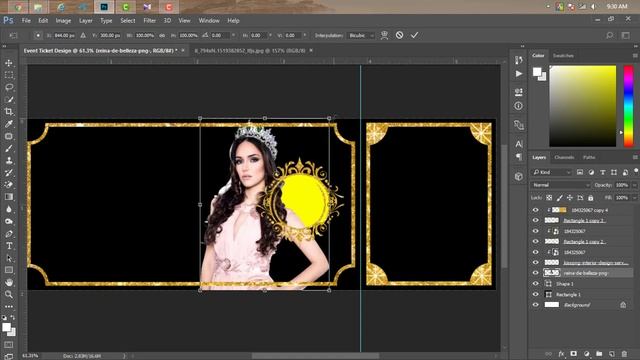Hide the '18432067 copy 4' layer

tap(536, 210)
